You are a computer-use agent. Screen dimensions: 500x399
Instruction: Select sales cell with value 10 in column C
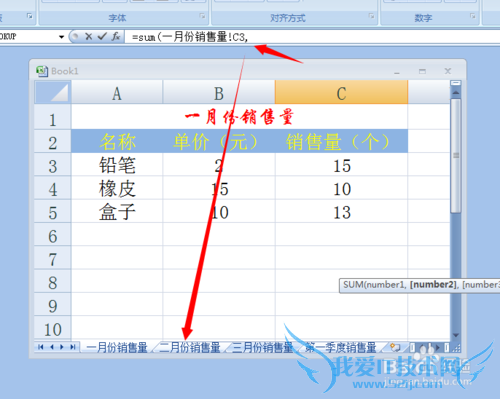coord(341,188)
